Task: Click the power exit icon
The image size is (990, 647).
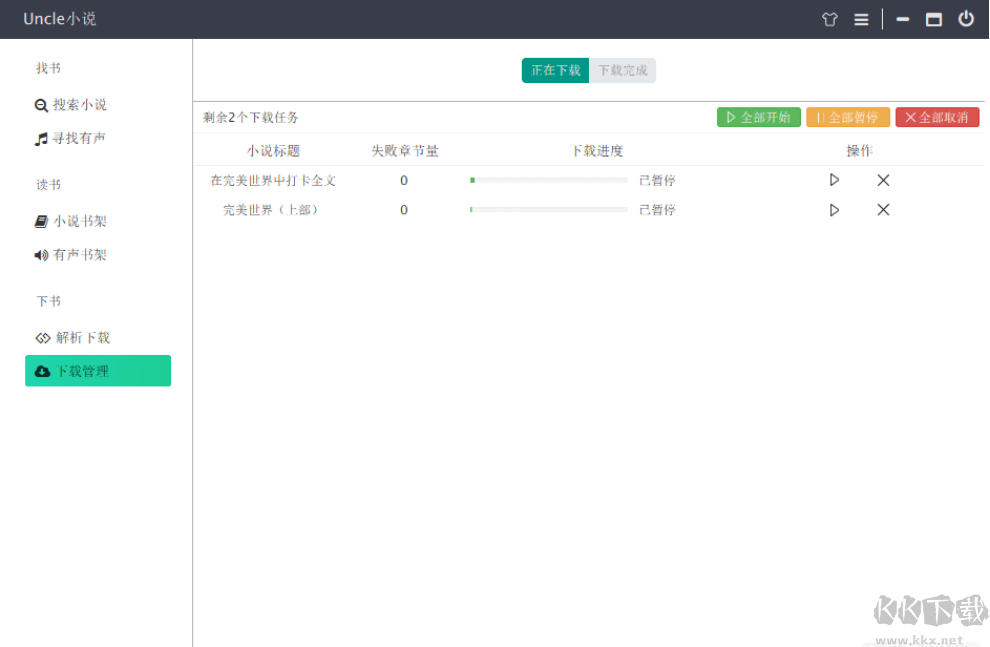Action: pos(965,19)
